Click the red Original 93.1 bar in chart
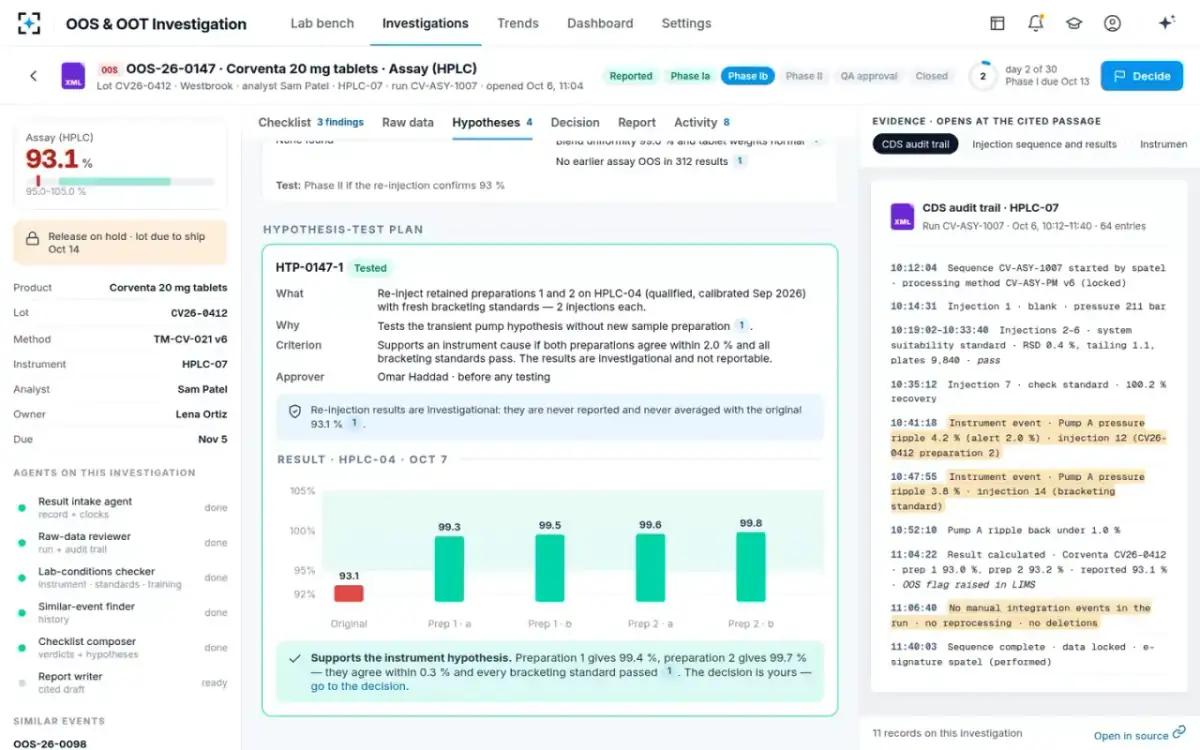 (348, 594)
